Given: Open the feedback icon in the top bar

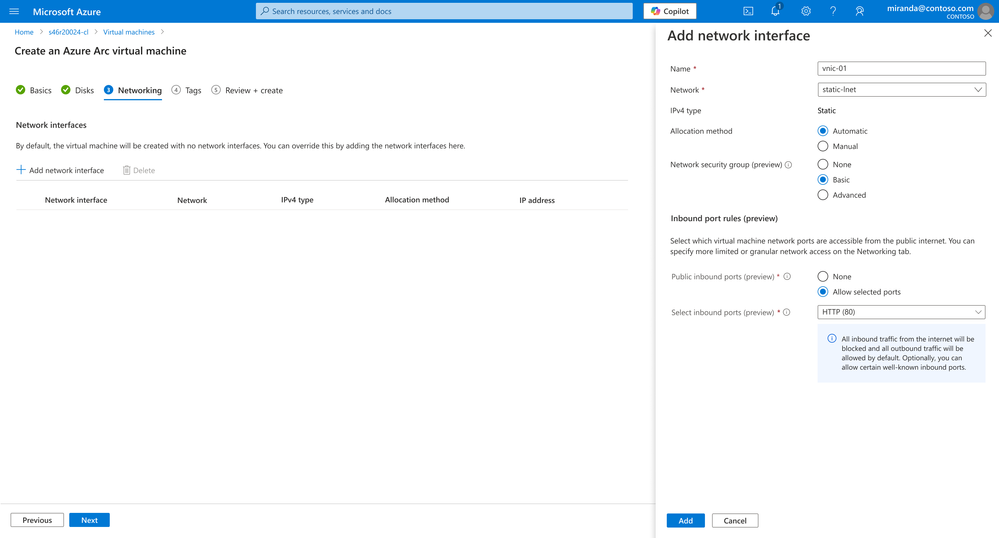Looking at the screenshot, I should (859, 11).
